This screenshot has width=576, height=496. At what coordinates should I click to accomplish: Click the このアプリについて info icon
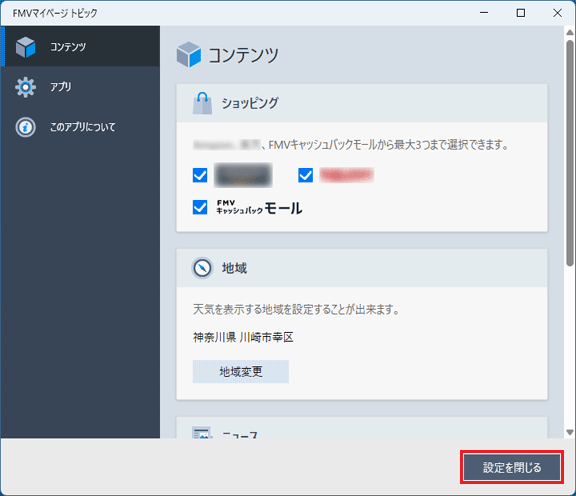[25, 127]
